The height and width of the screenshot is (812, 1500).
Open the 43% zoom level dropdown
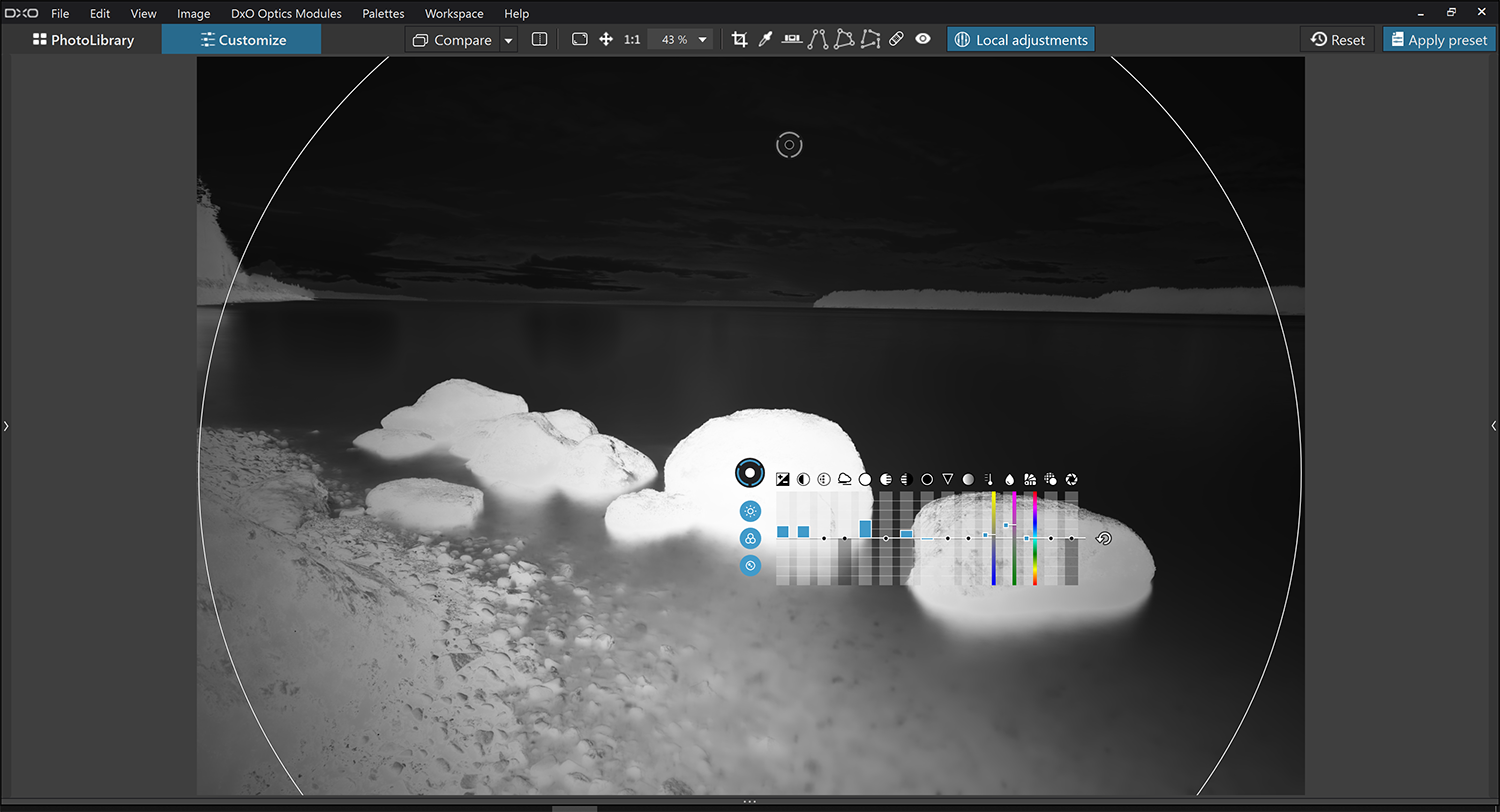(703, 40)
